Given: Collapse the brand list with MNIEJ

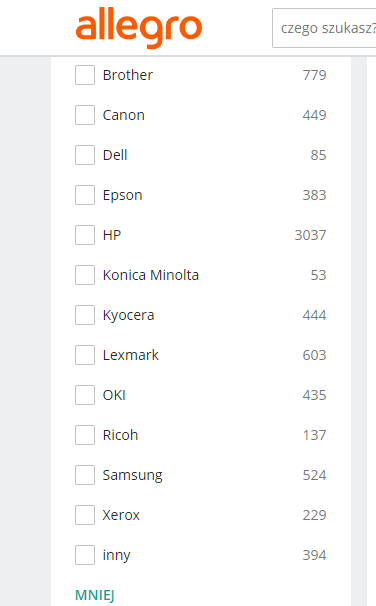Looking at the screenshot, I should pyautogui.click(x=95, y=595).
